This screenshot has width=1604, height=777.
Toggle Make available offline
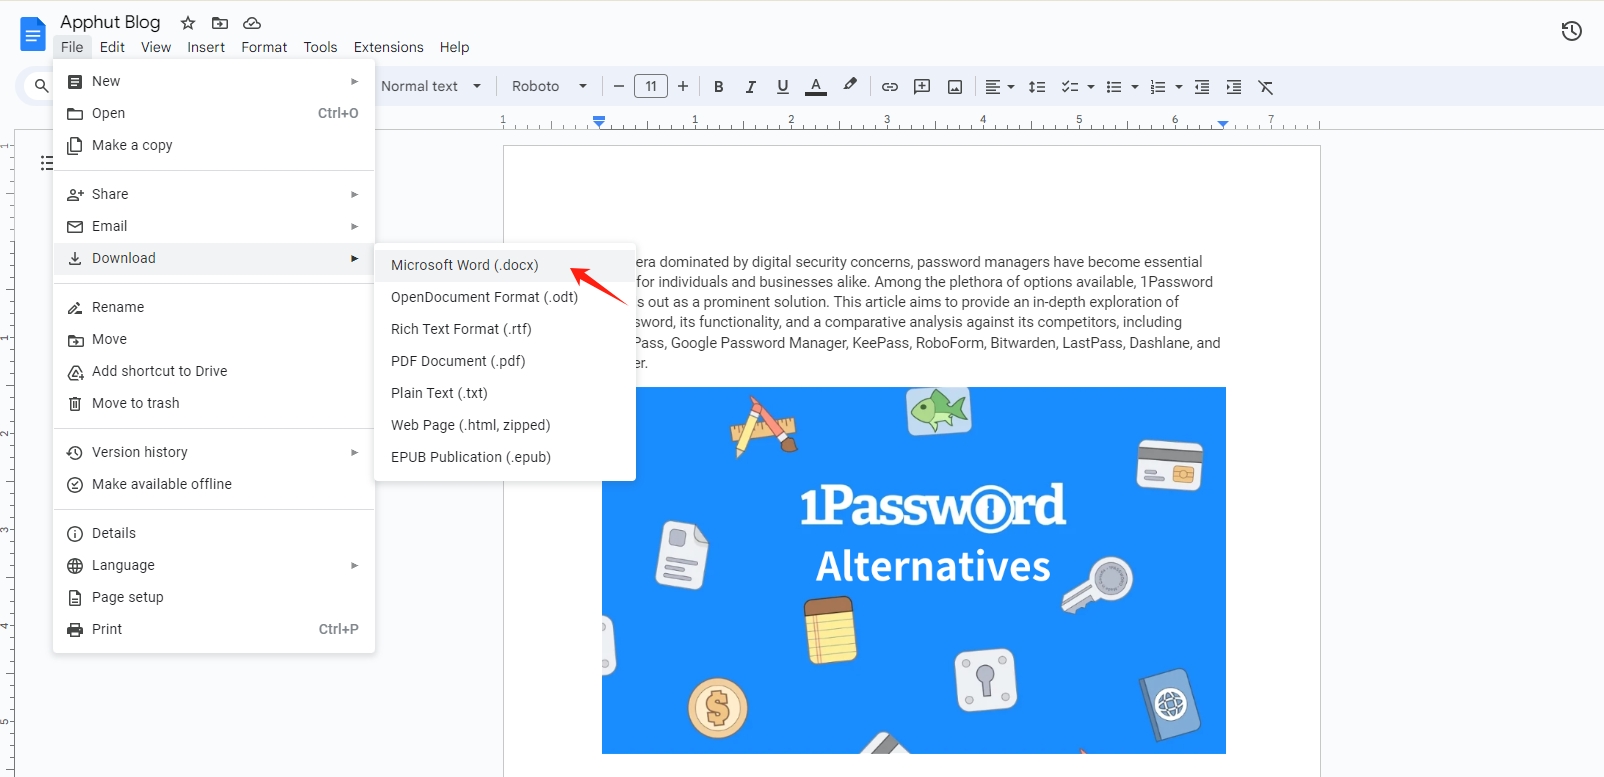pos(214,484)
